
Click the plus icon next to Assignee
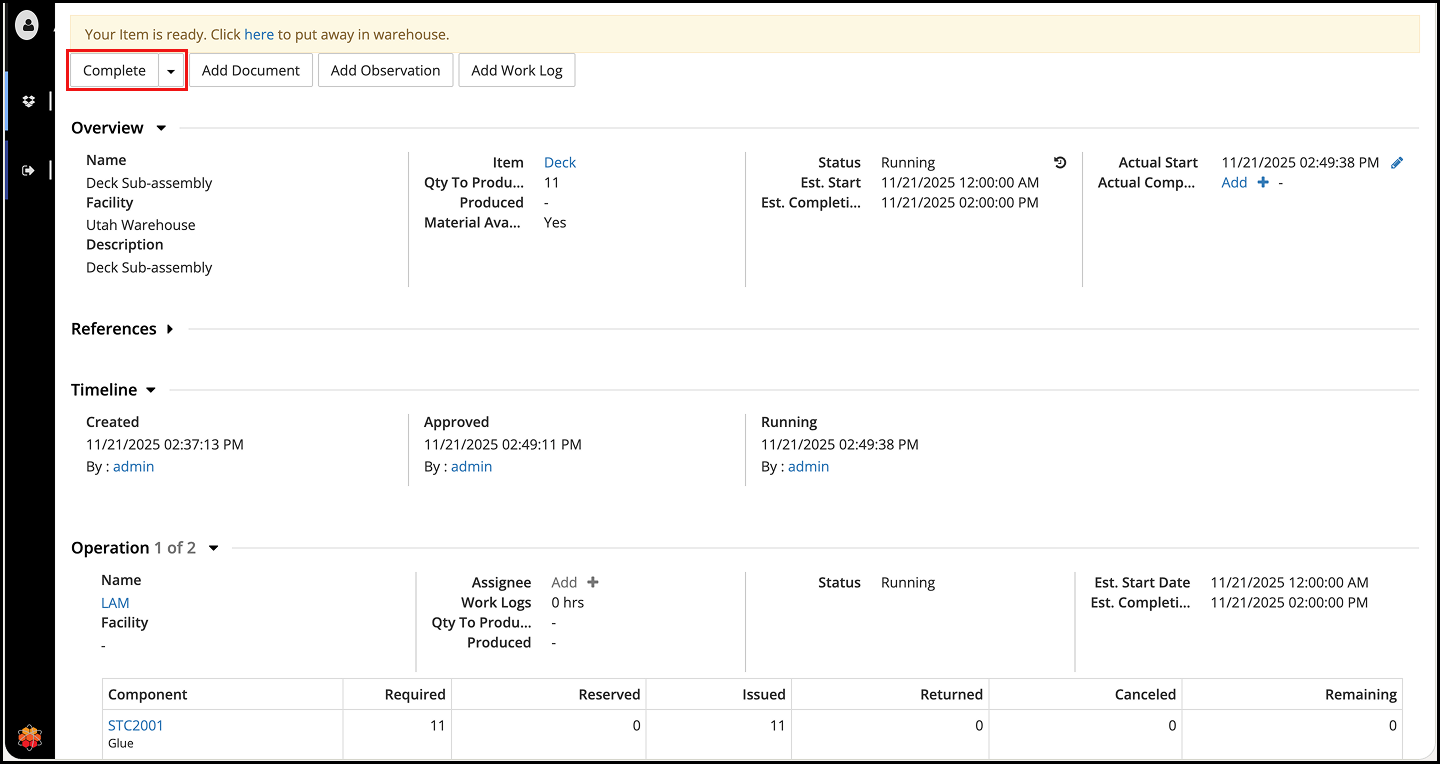tap(592, 582)
